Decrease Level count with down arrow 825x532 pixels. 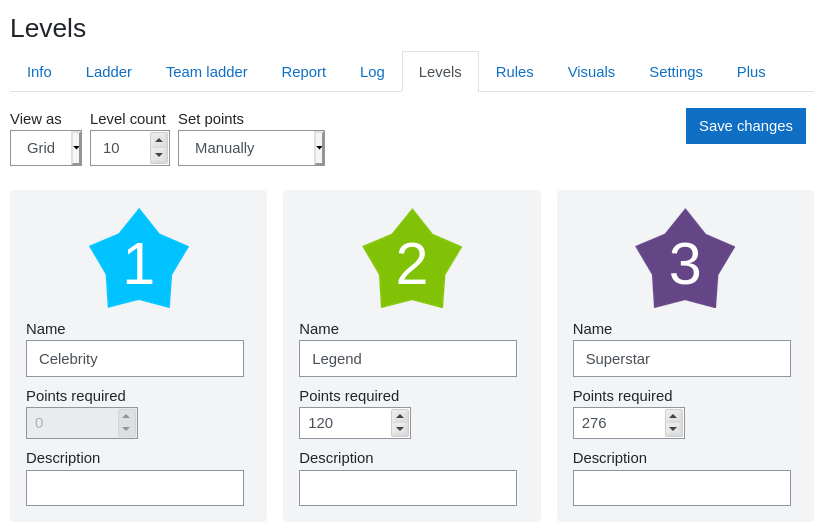(159, 155)
